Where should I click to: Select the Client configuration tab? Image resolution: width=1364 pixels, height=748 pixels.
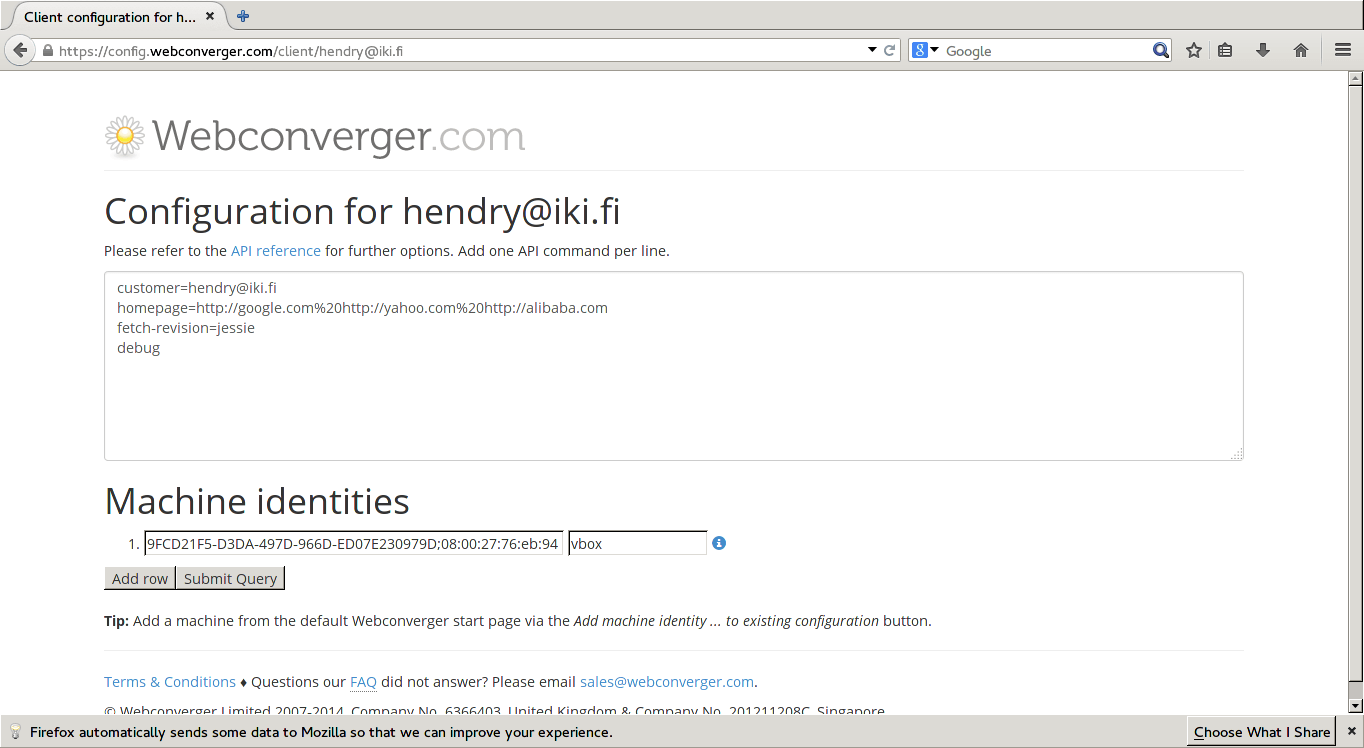[116, 16]
